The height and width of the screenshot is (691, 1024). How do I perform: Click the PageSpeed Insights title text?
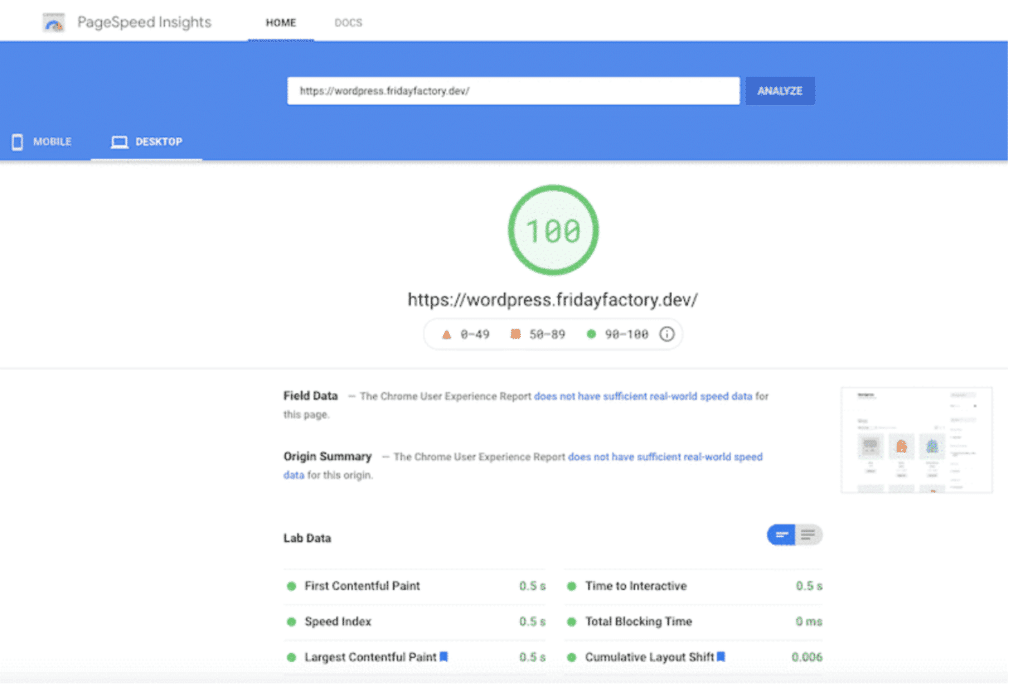(146, 23)
